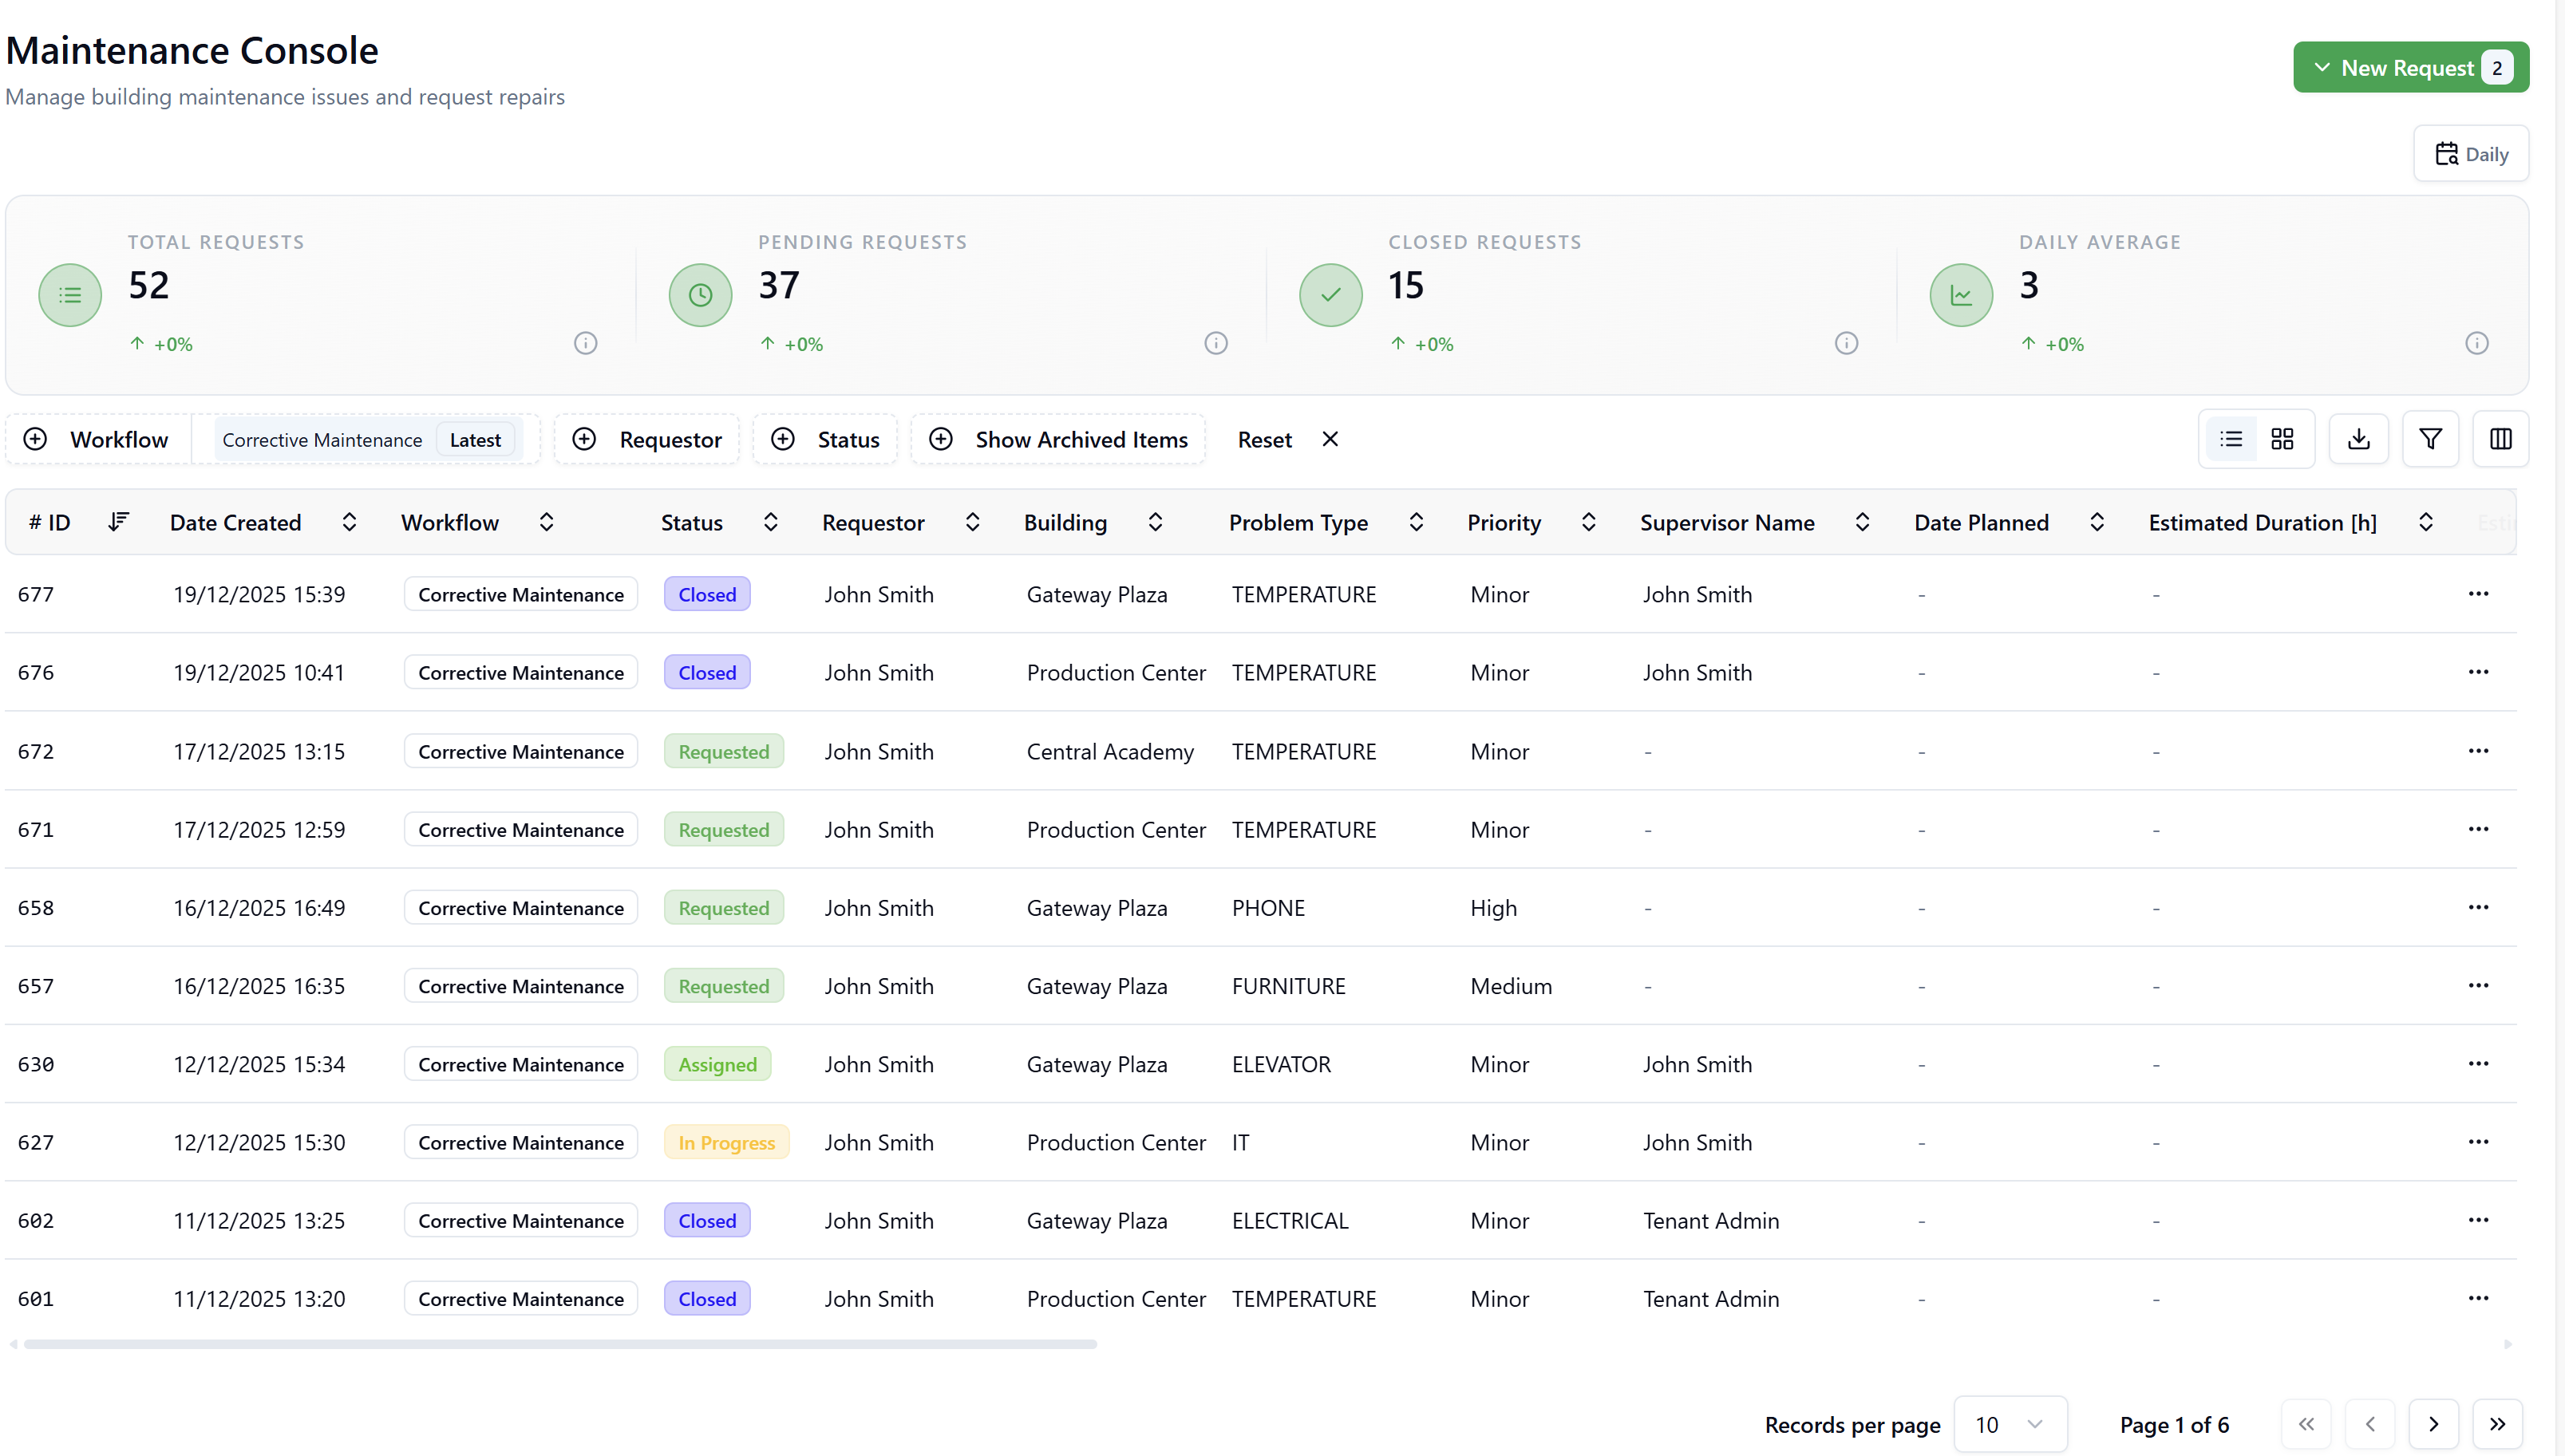2565x1456 pixels.
Task: Open row actions for request 601
Action: point(2477,1298)
